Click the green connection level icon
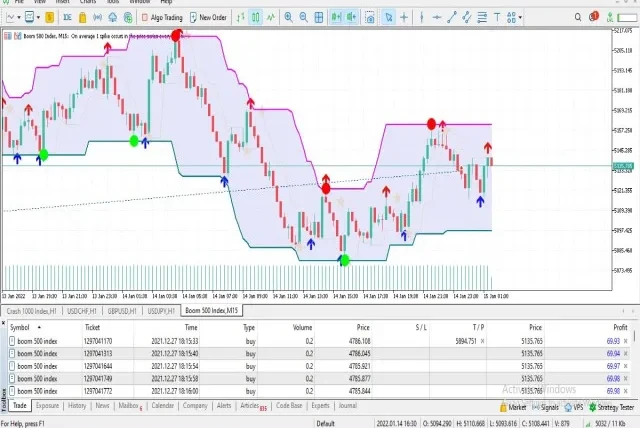The width and height of the screenshot is (640, 428). click(x=610, y=18)
